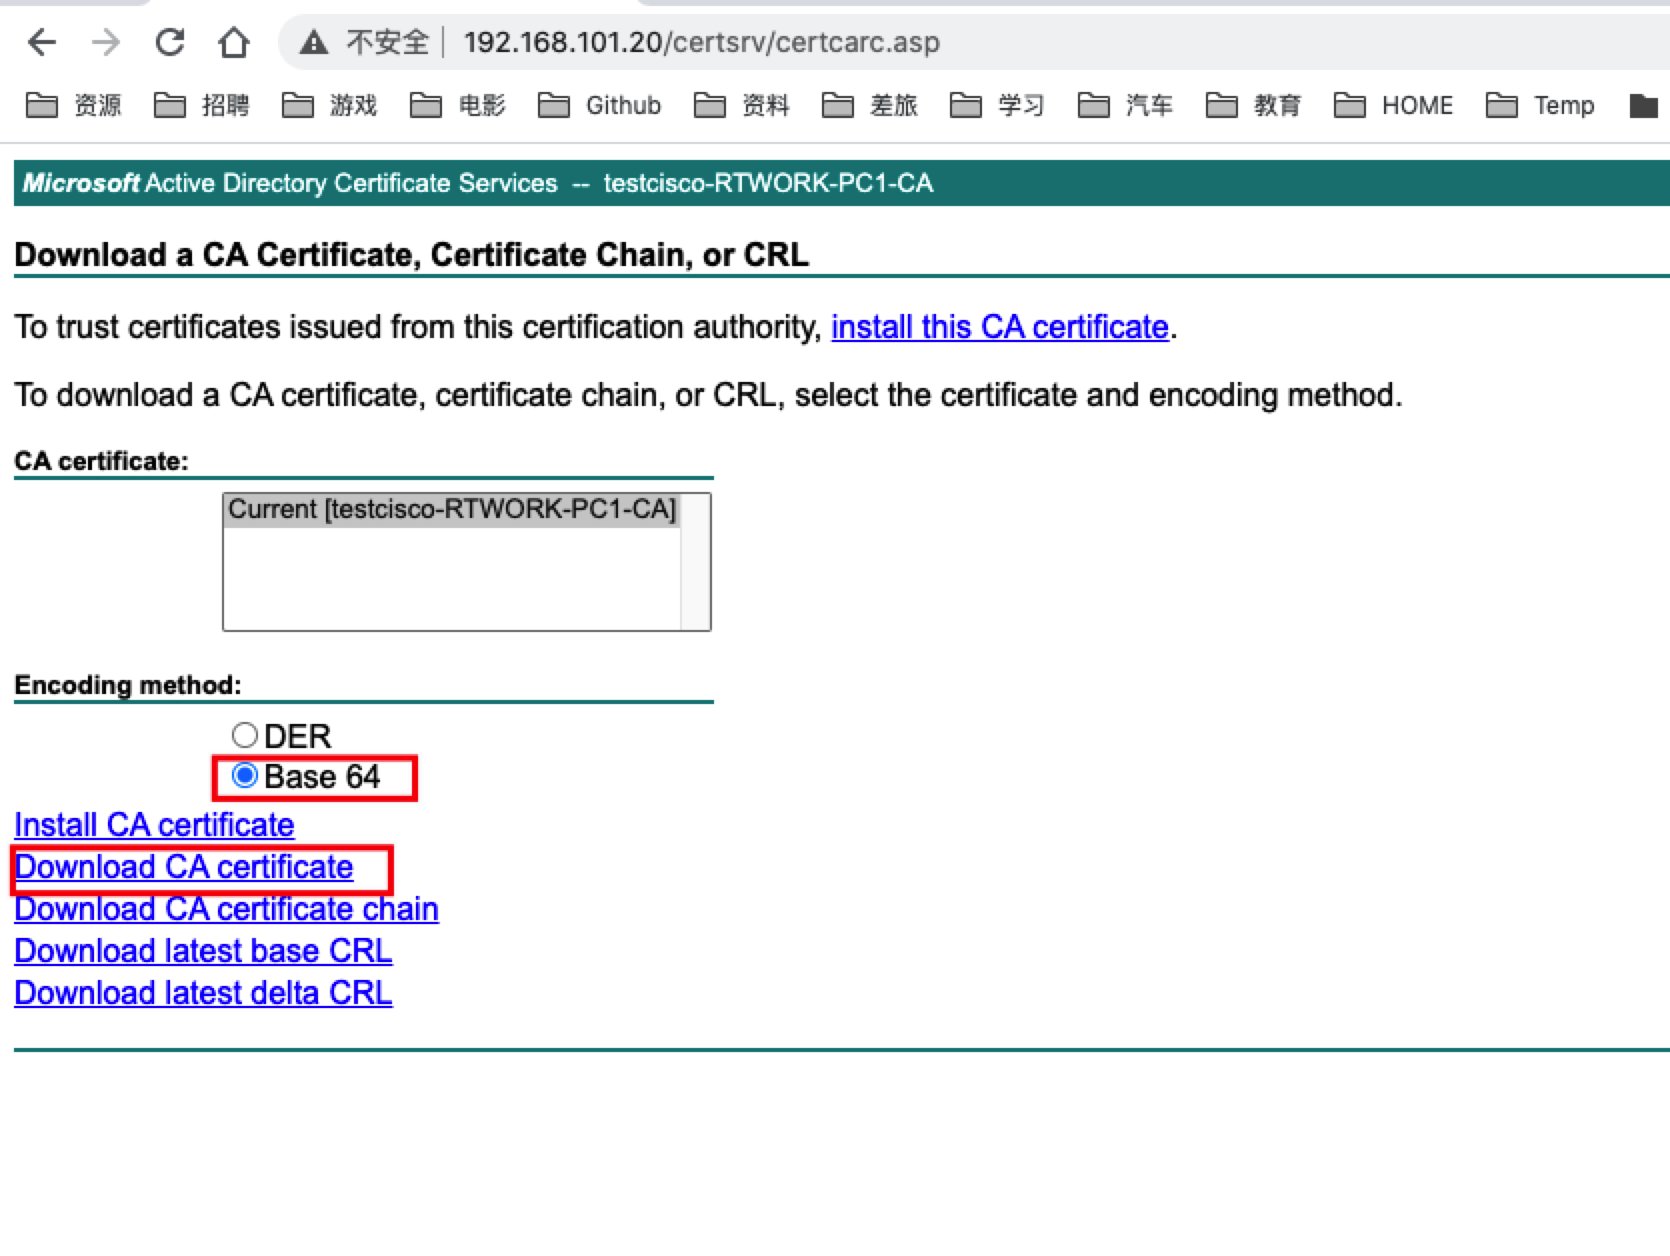Image resolution: width=1670 pixels, height=1256 pixels.
Task: Click Download latest base CRL
Action: click(x=203, y=951)
